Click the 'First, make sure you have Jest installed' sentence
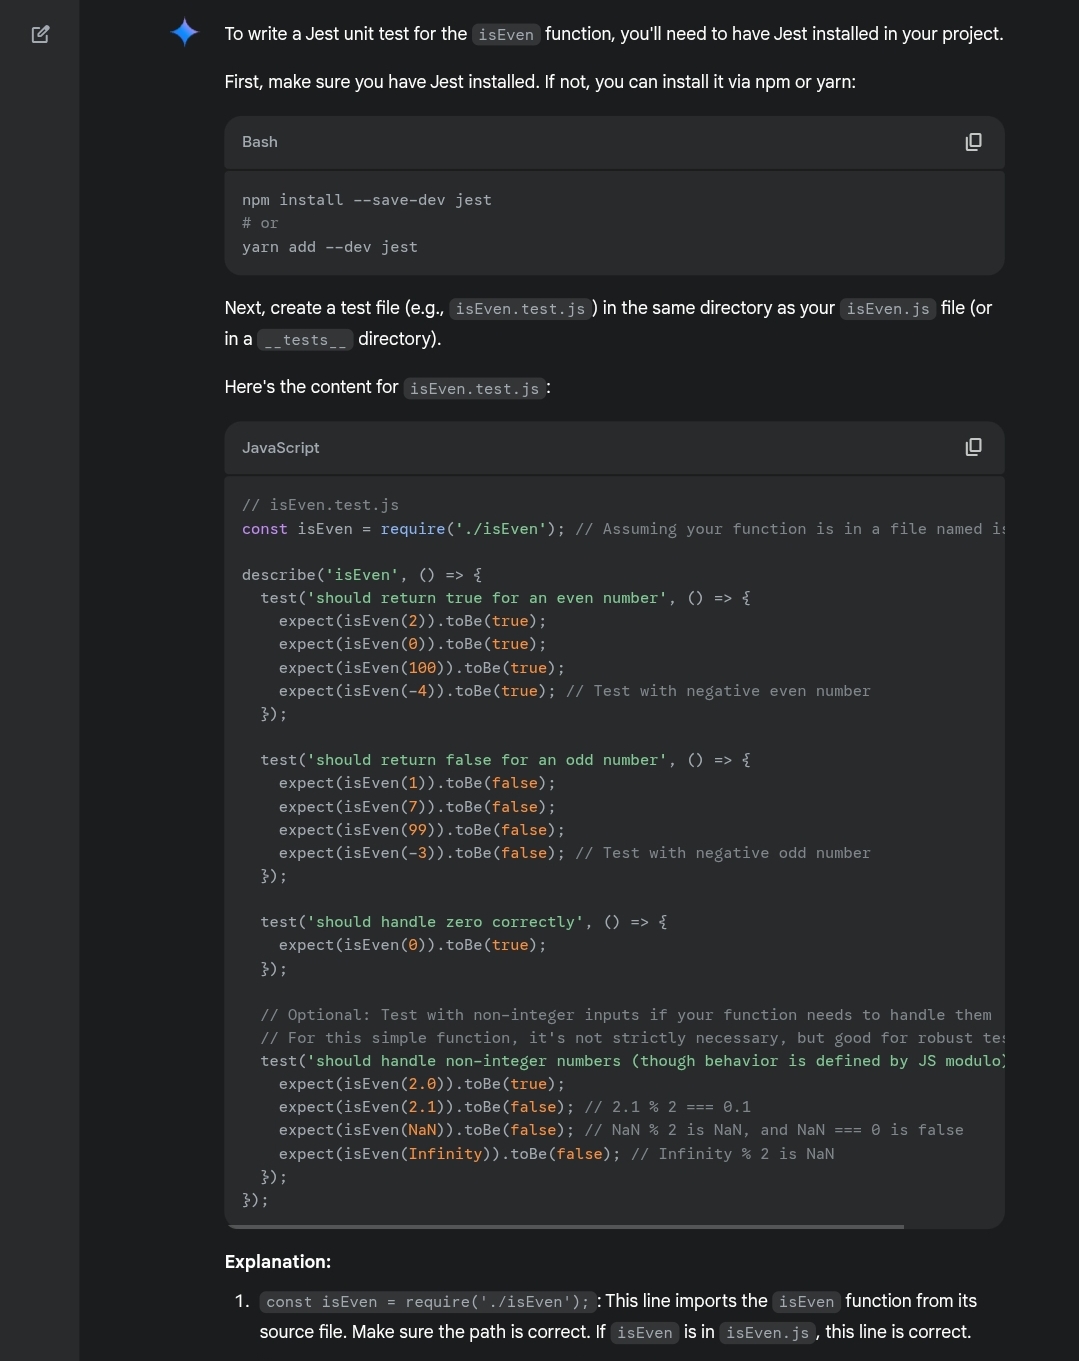Screen dimensions: 1079x1361 [540, 82]
